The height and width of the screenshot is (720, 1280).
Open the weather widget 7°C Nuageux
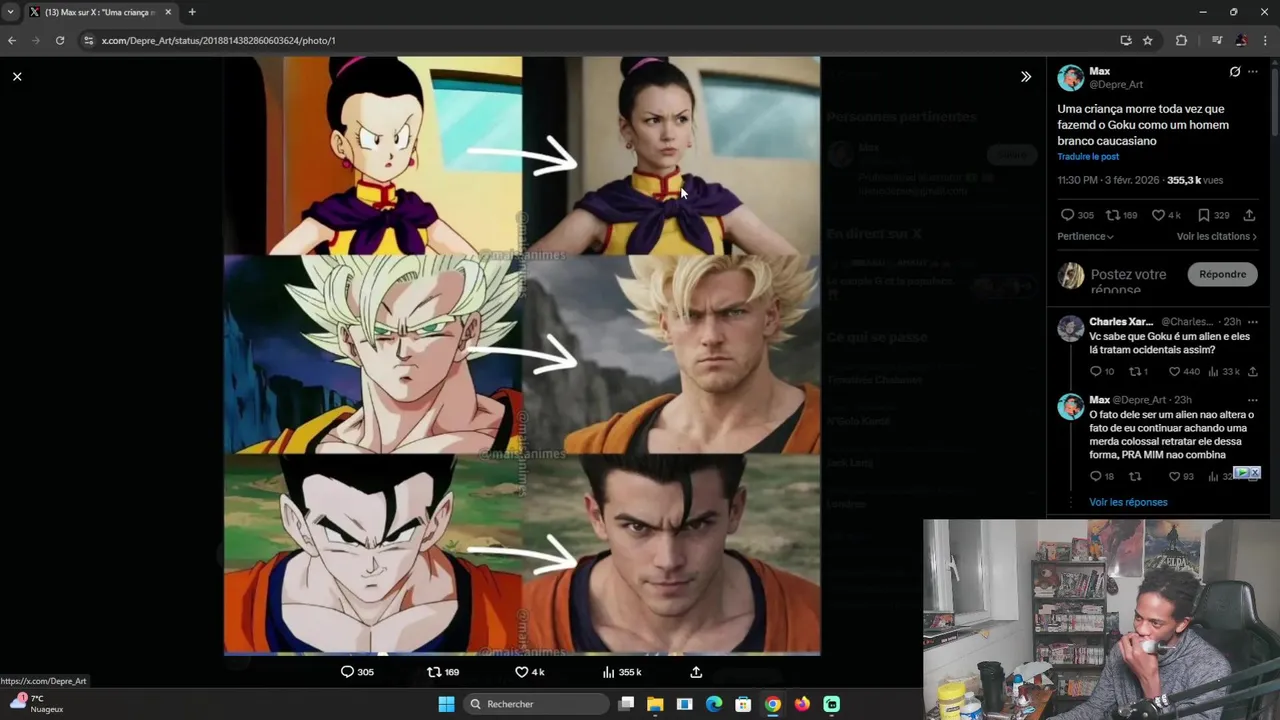pyautogui.click(x=37, y=703)
